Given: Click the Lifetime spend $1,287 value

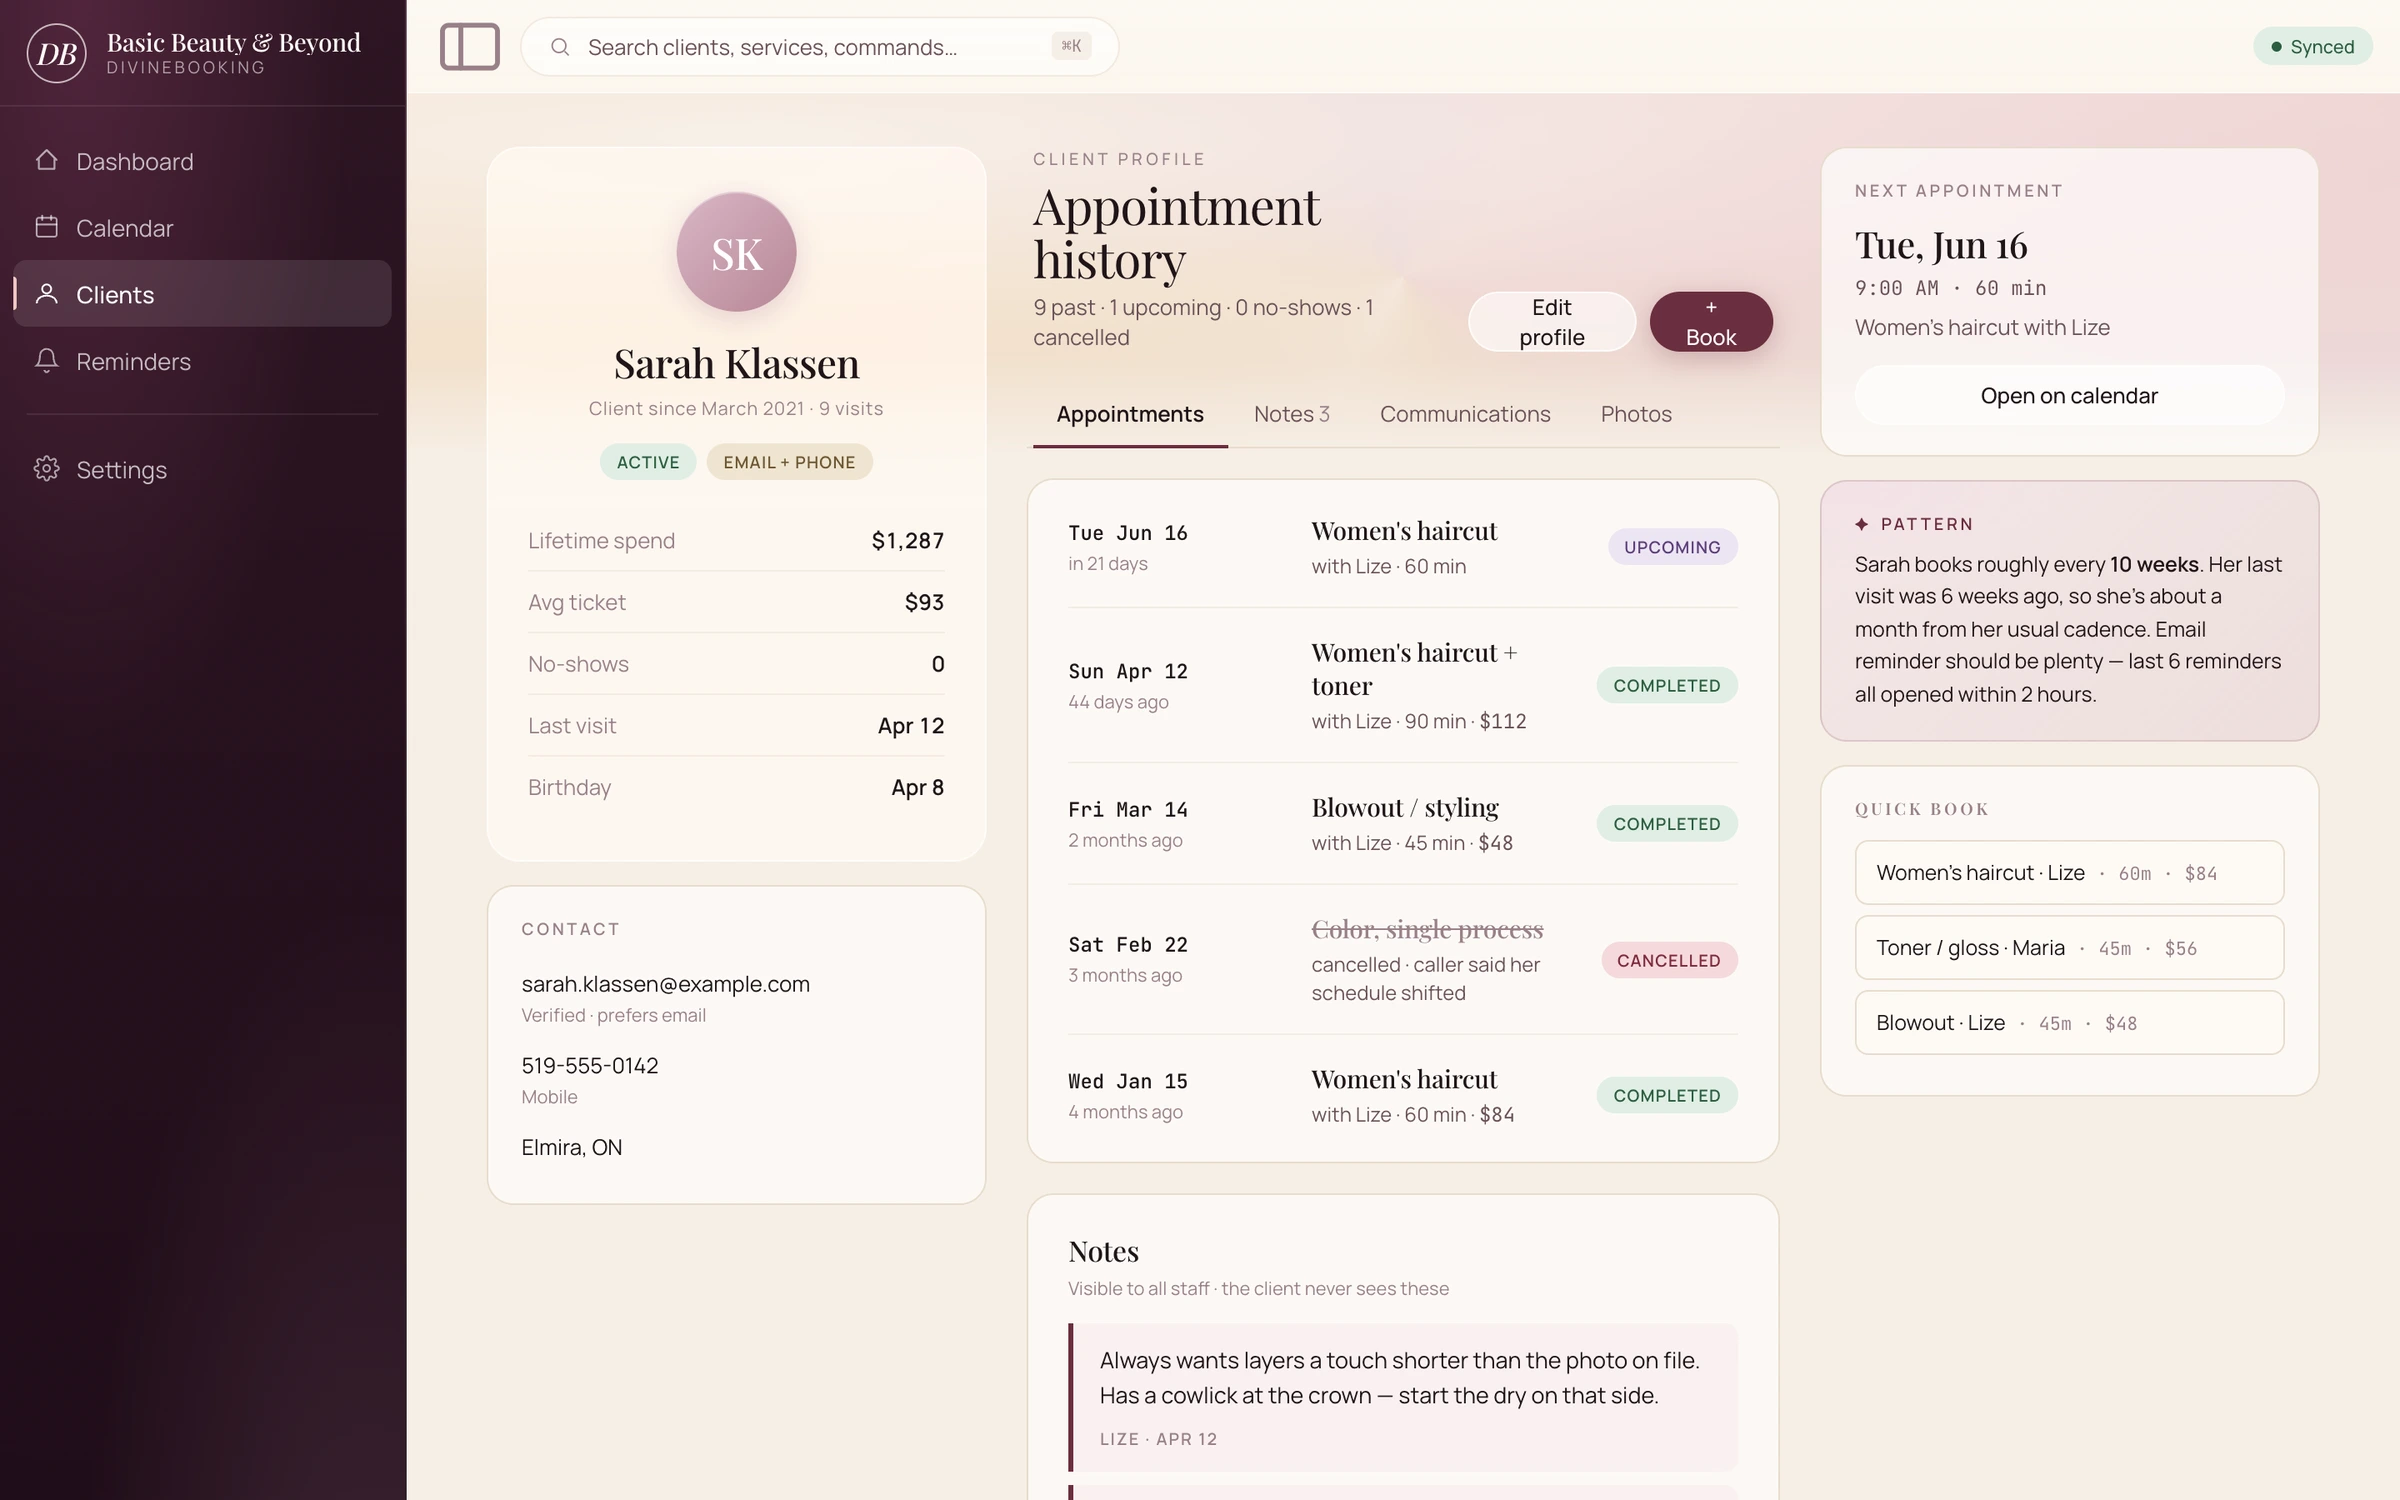Looking at the screenshot, I should click(x=907, y=541).
